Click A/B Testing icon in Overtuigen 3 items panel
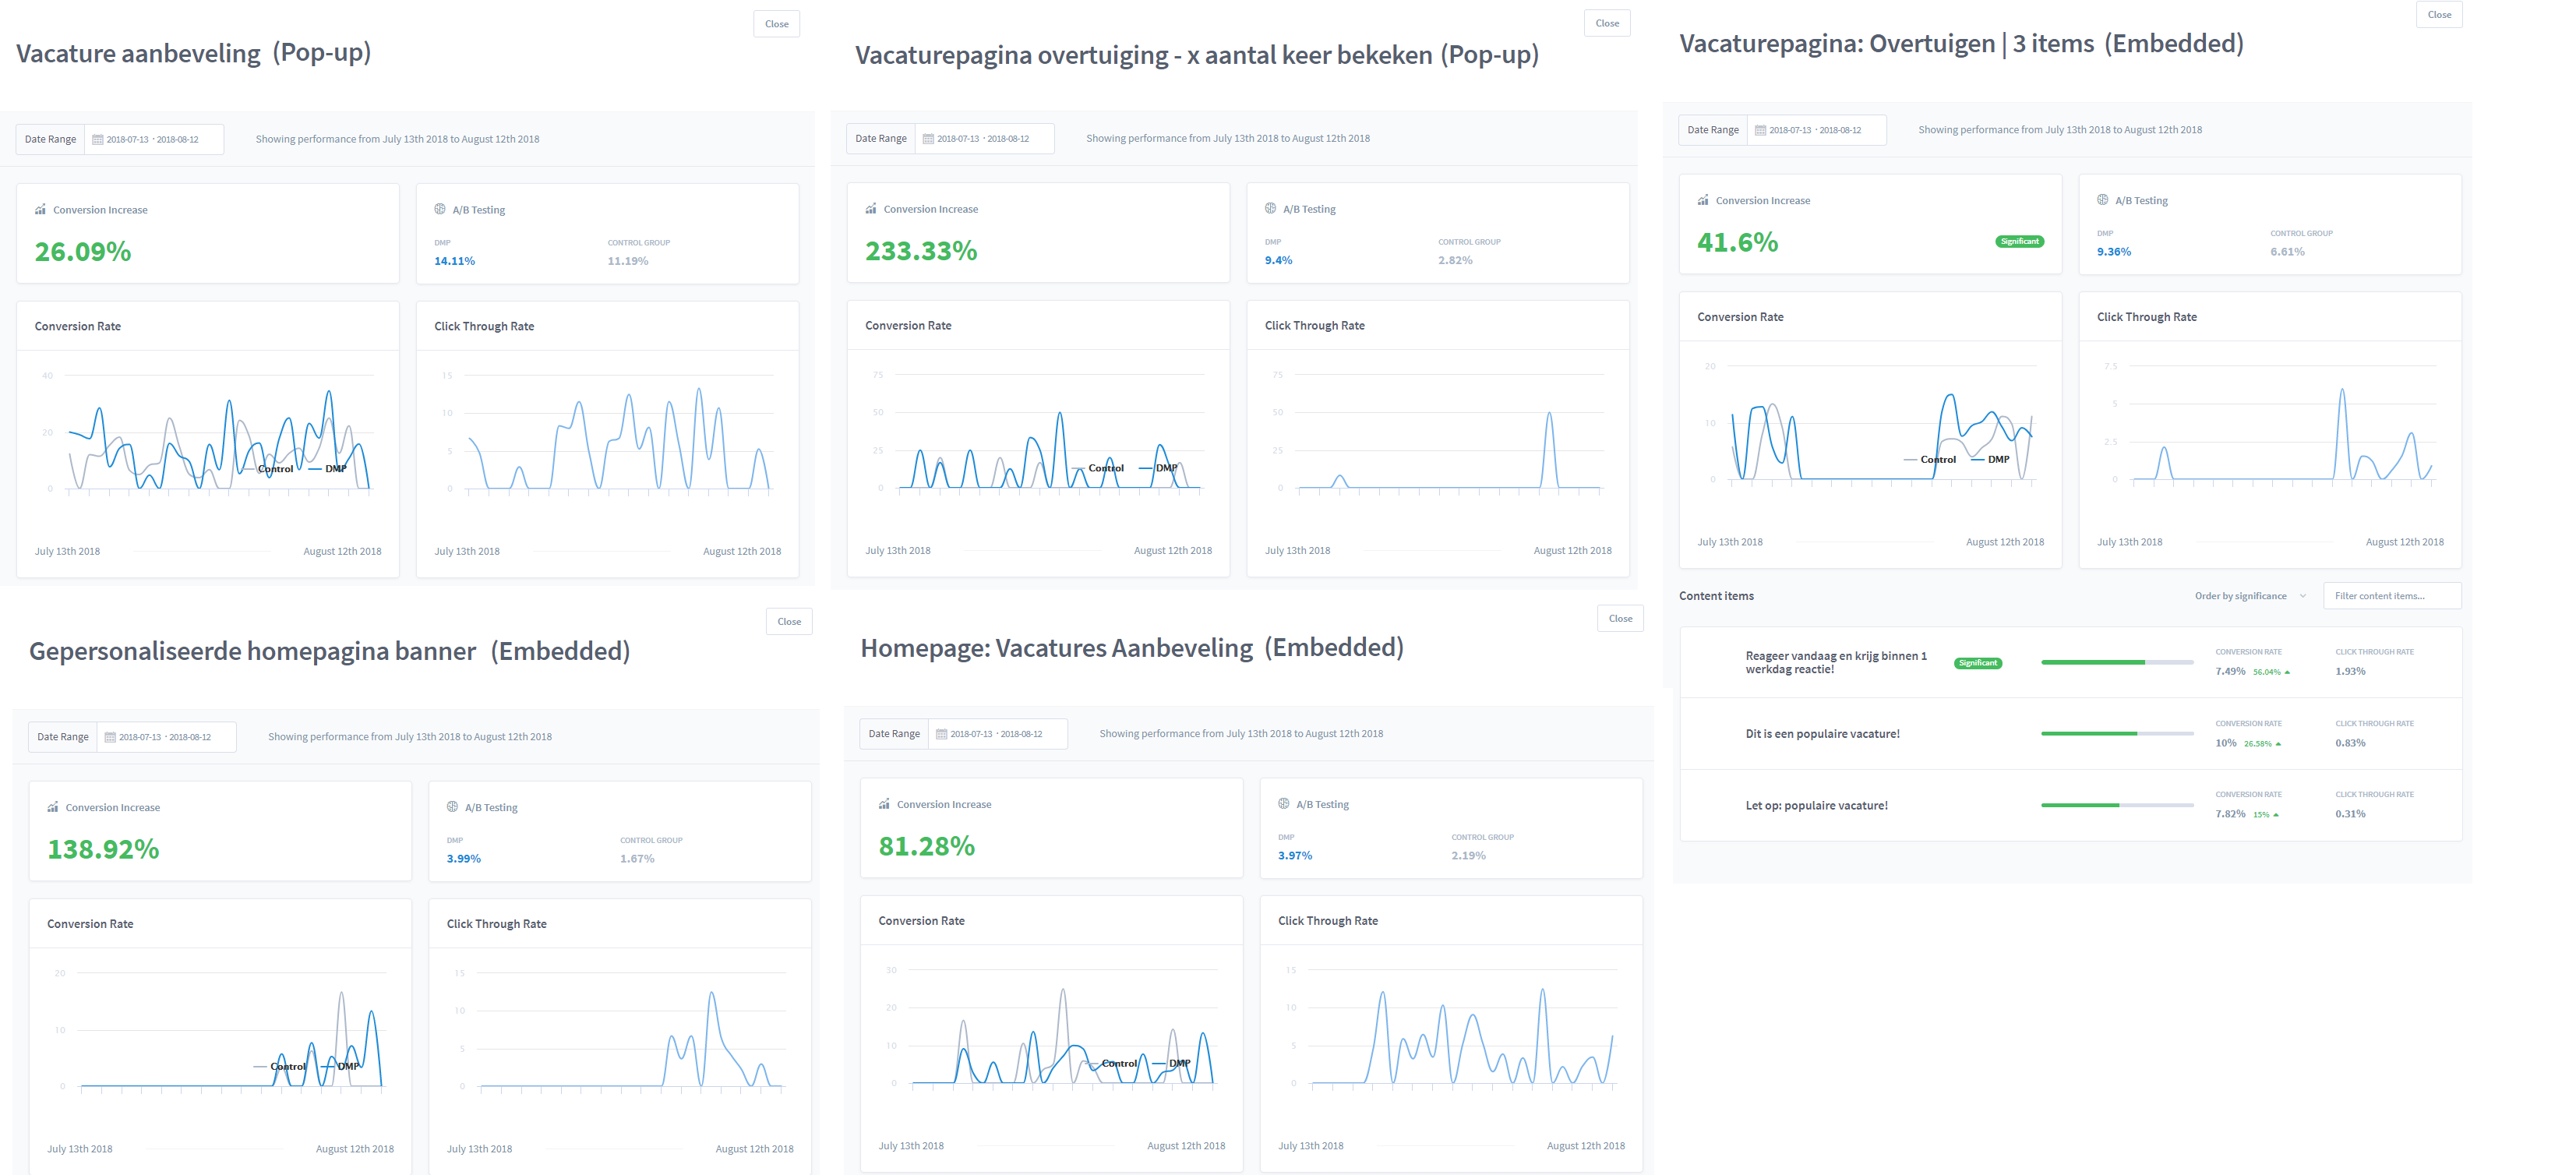This screenshot has width=2576, height=1175. (2102, 200)
